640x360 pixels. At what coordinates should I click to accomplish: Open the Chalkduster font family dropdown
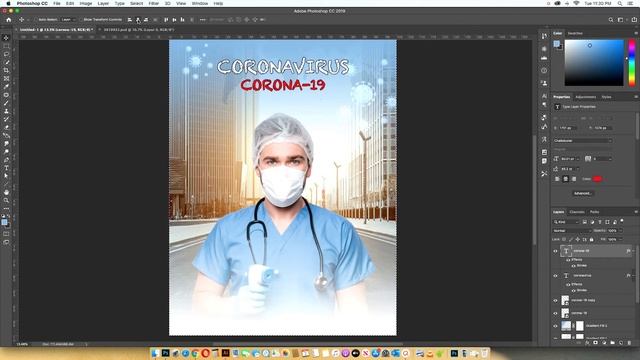583,140
